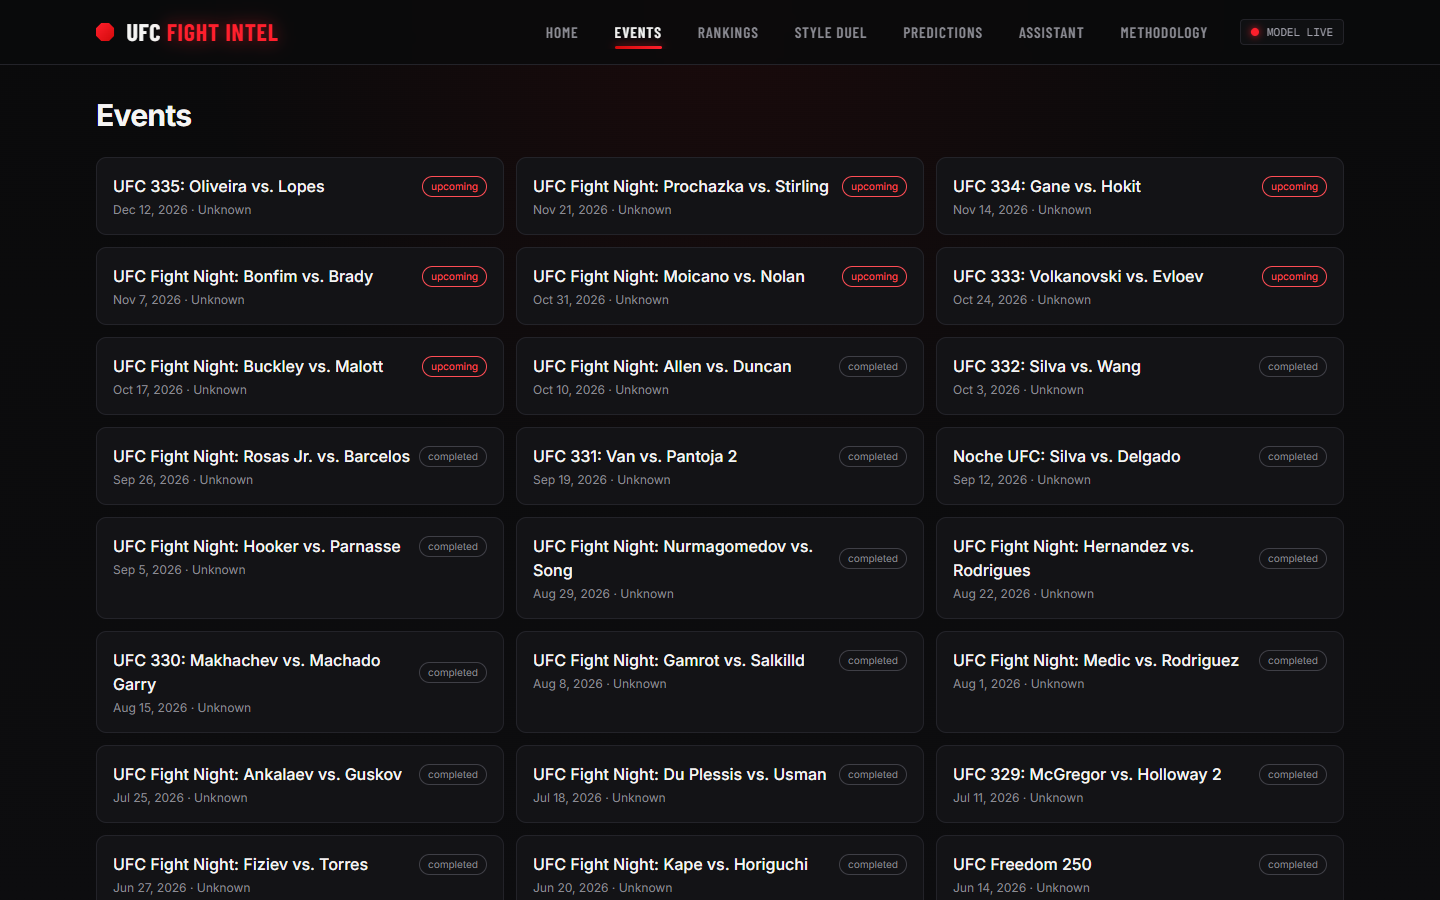
Task: Open Fight Night Nurmagomedov vs. Song
Action: tap(720, 568)
